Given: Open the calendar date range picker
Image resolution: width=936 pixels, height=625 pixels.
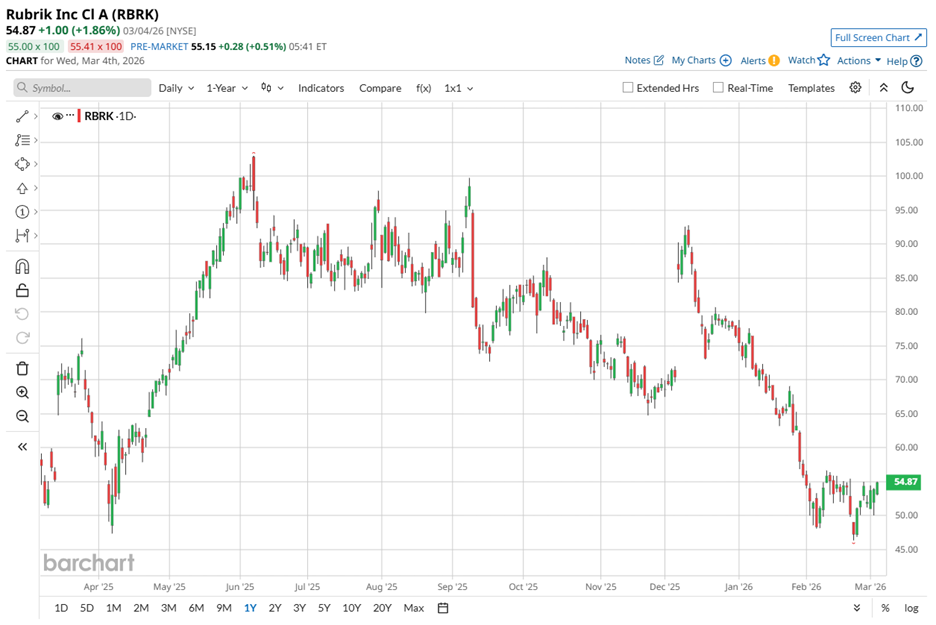Looking at the screenshot, I should coord(443,608).
